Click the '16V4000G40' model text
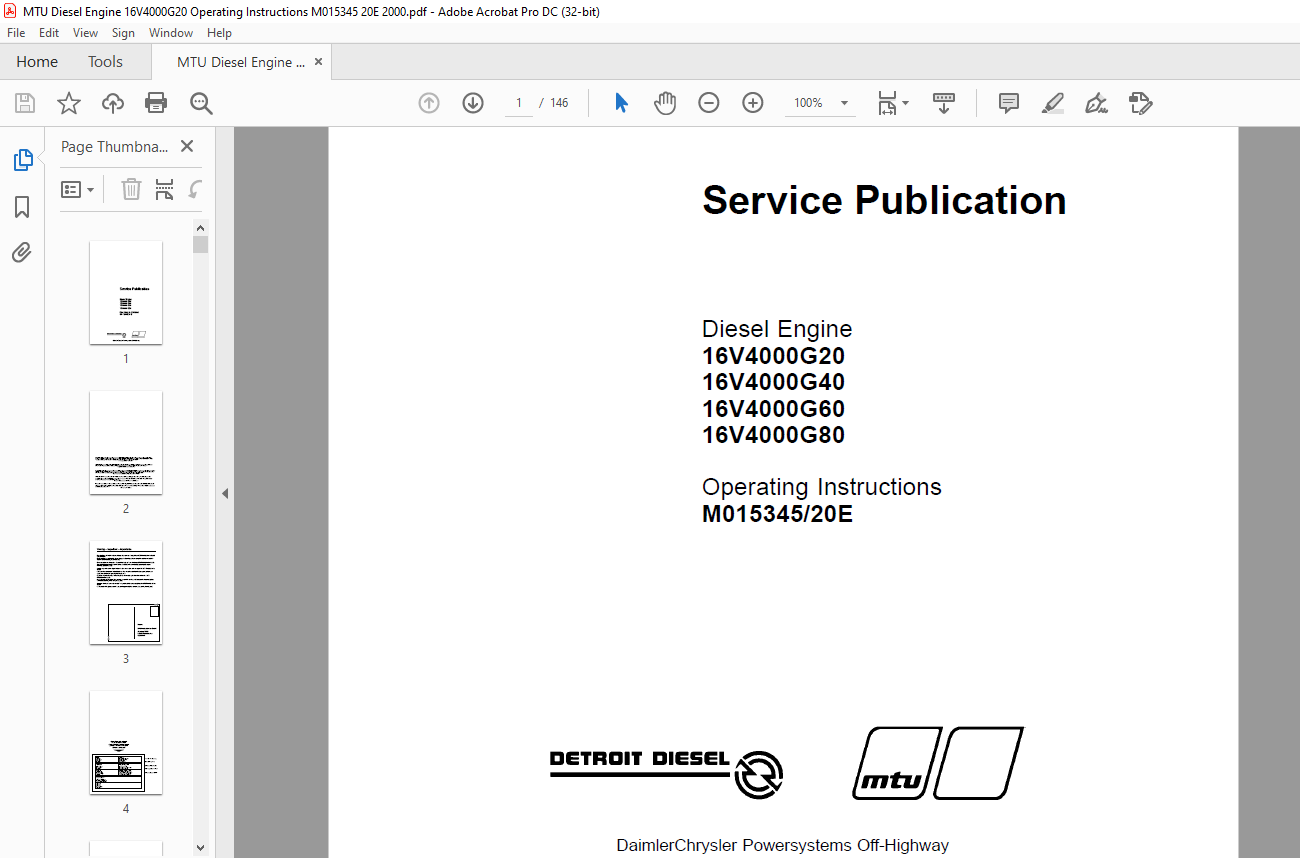Viewport: 1300px width, 858px height. click(x=773, y=382)
